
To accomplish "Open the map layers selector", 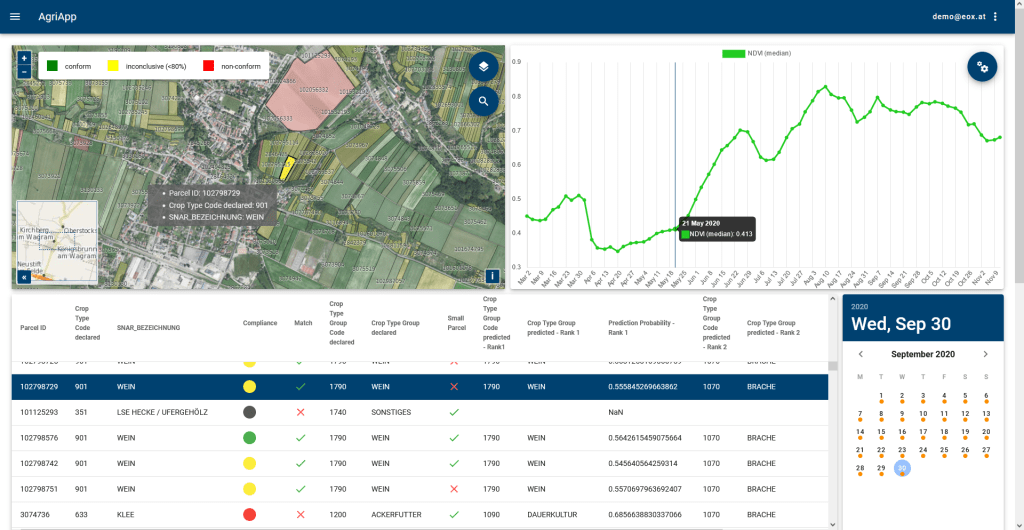I will 483,67.
